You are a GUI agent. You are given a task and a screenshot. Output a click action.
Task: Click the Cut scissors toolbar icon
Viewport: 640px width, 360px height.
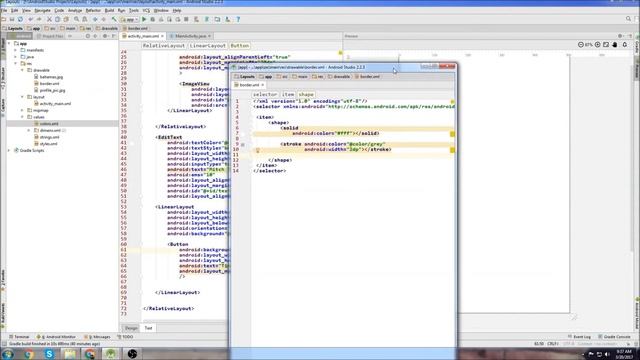pyautogui.click(x=49, y=19)
